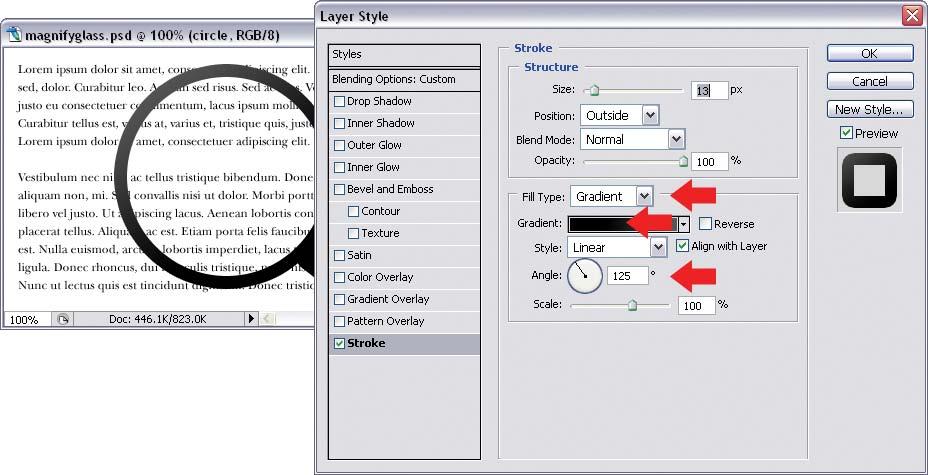Click the Angle value field showing 125

627,276
